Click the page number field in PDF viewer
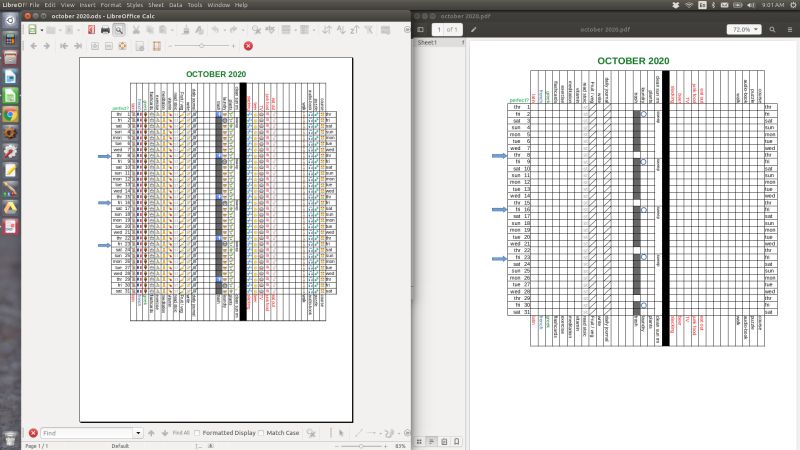This screenshot has width=800, height=450. 438,30
